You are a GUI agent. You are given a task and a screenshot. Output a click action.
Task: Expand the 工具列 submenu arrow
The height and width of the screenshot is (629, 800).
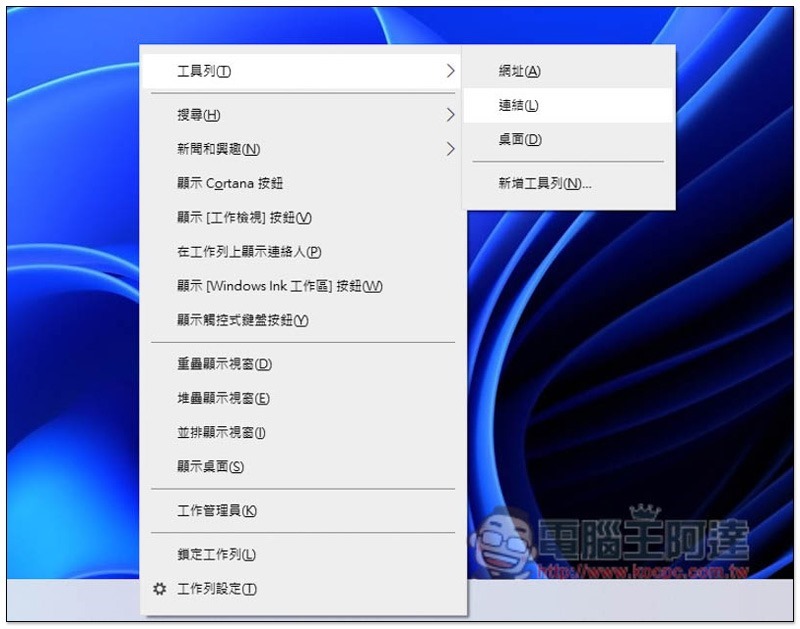(x=450, y=71)
